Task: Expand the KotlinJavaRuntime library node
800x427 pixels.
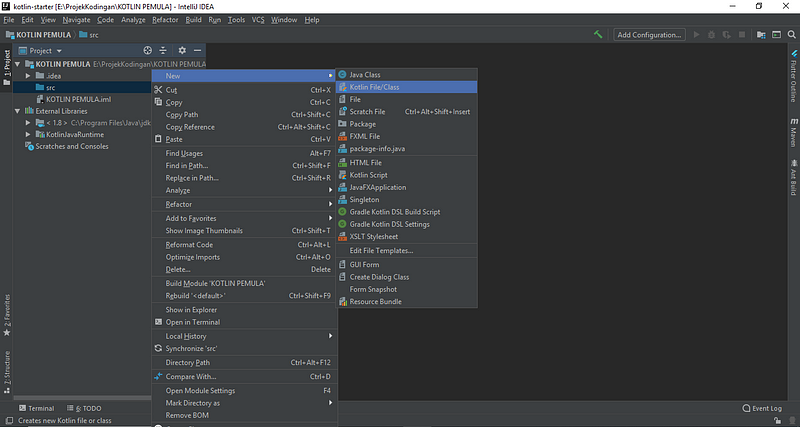Action: pyautogui.click(x=28, y=135)
